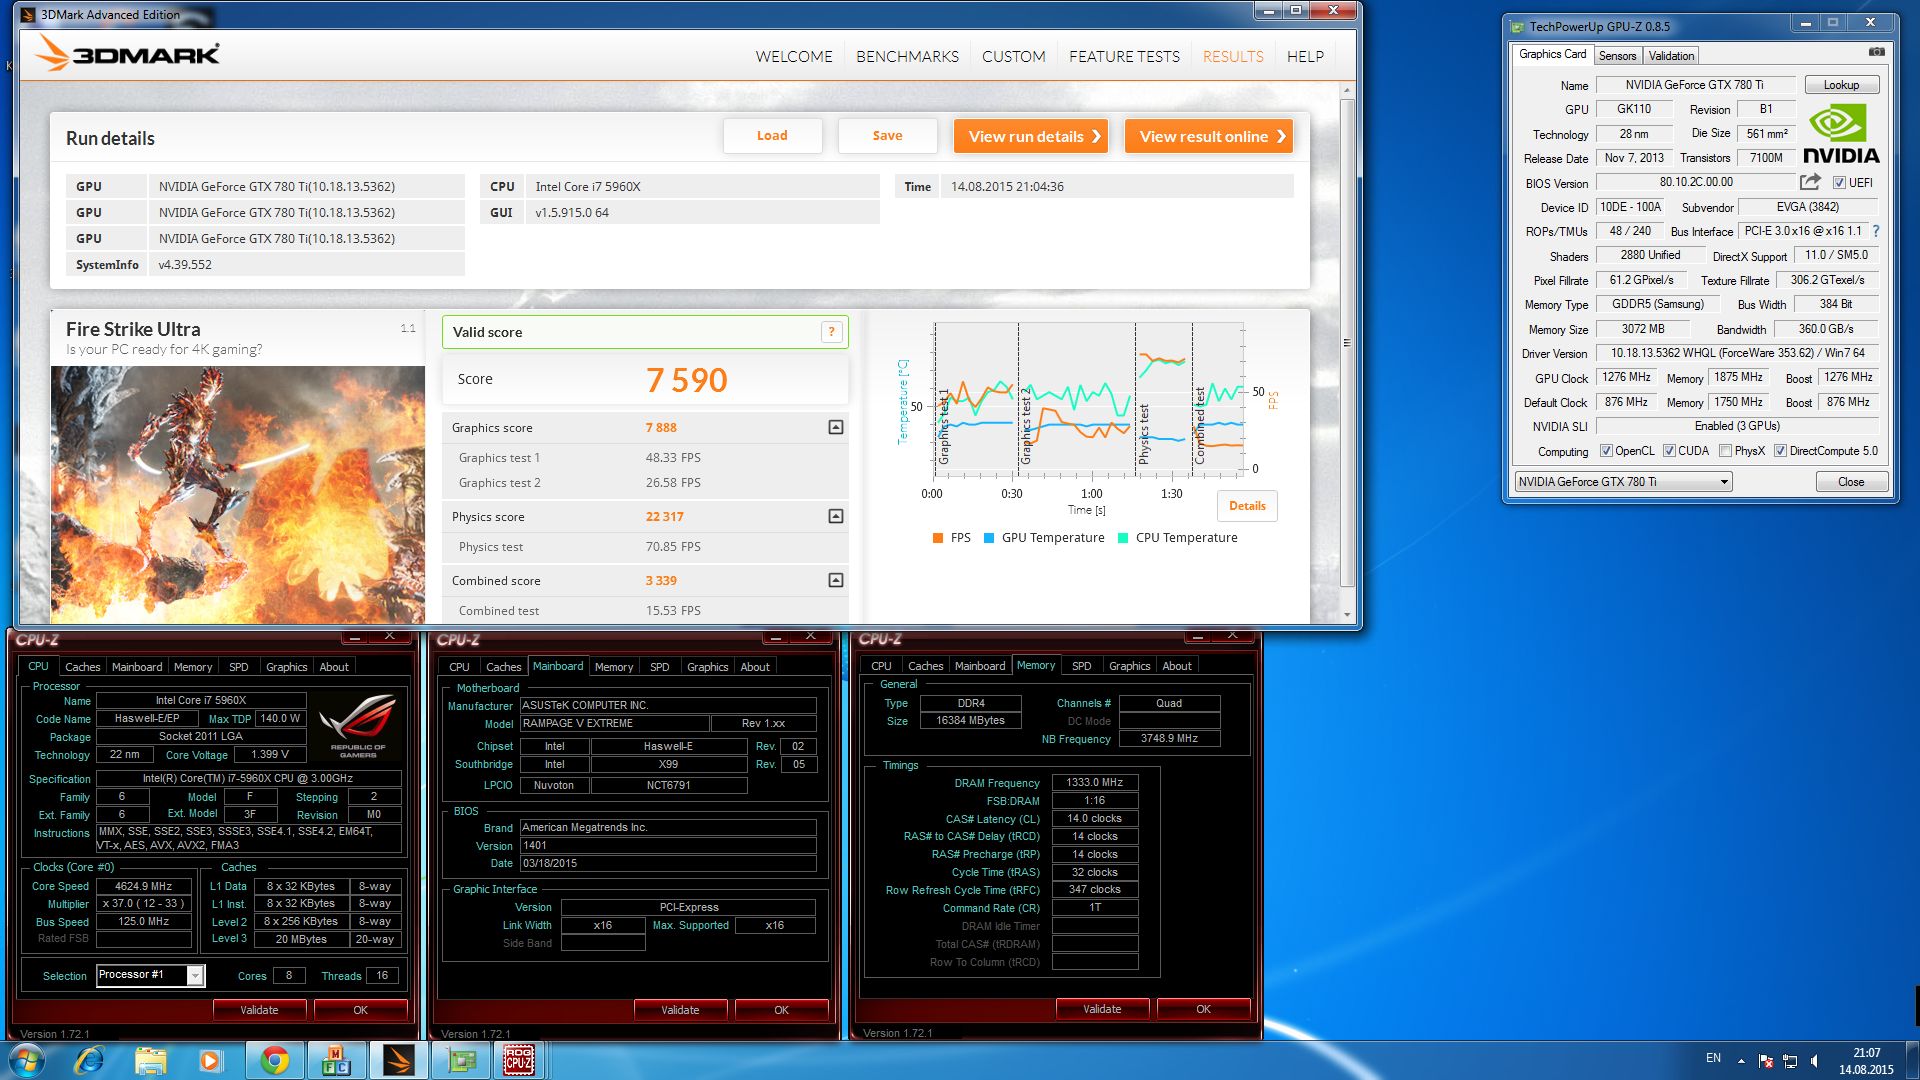Click the volume speaker icon in the tray

[x=1815, y=1061]
